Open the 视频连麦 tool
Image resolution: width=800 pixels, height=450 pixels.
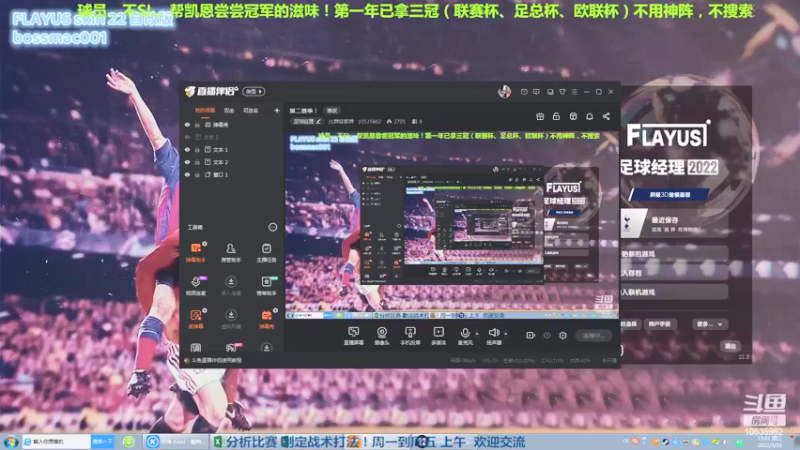196,286
